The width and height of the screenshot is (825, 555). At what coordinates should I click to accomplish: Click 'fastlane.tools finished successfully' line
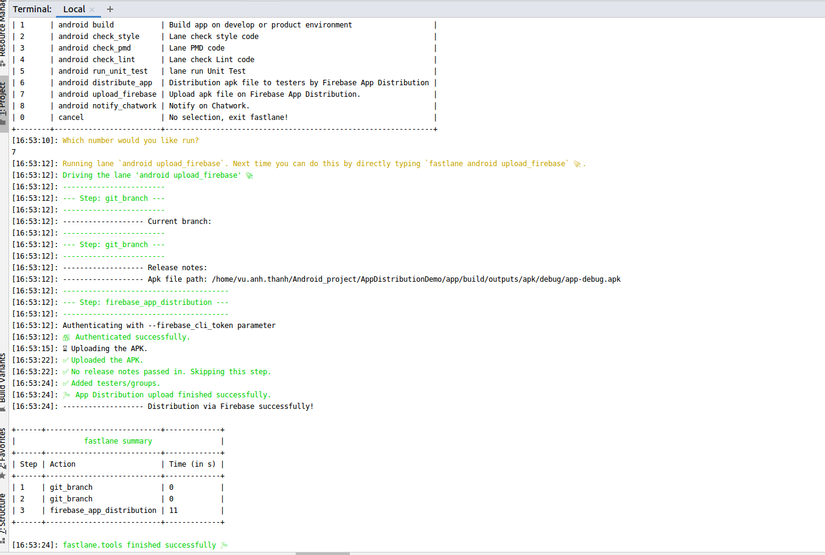tap(145, 546)
